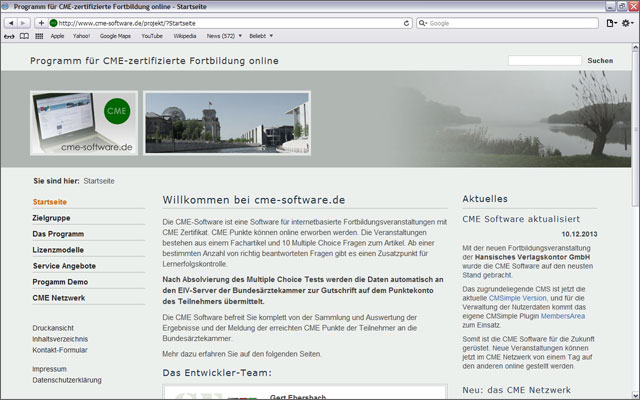This screenshot has width=640, height=400.
Task: Expand the Beliebt bookmark folder
Action: [261, 36]
